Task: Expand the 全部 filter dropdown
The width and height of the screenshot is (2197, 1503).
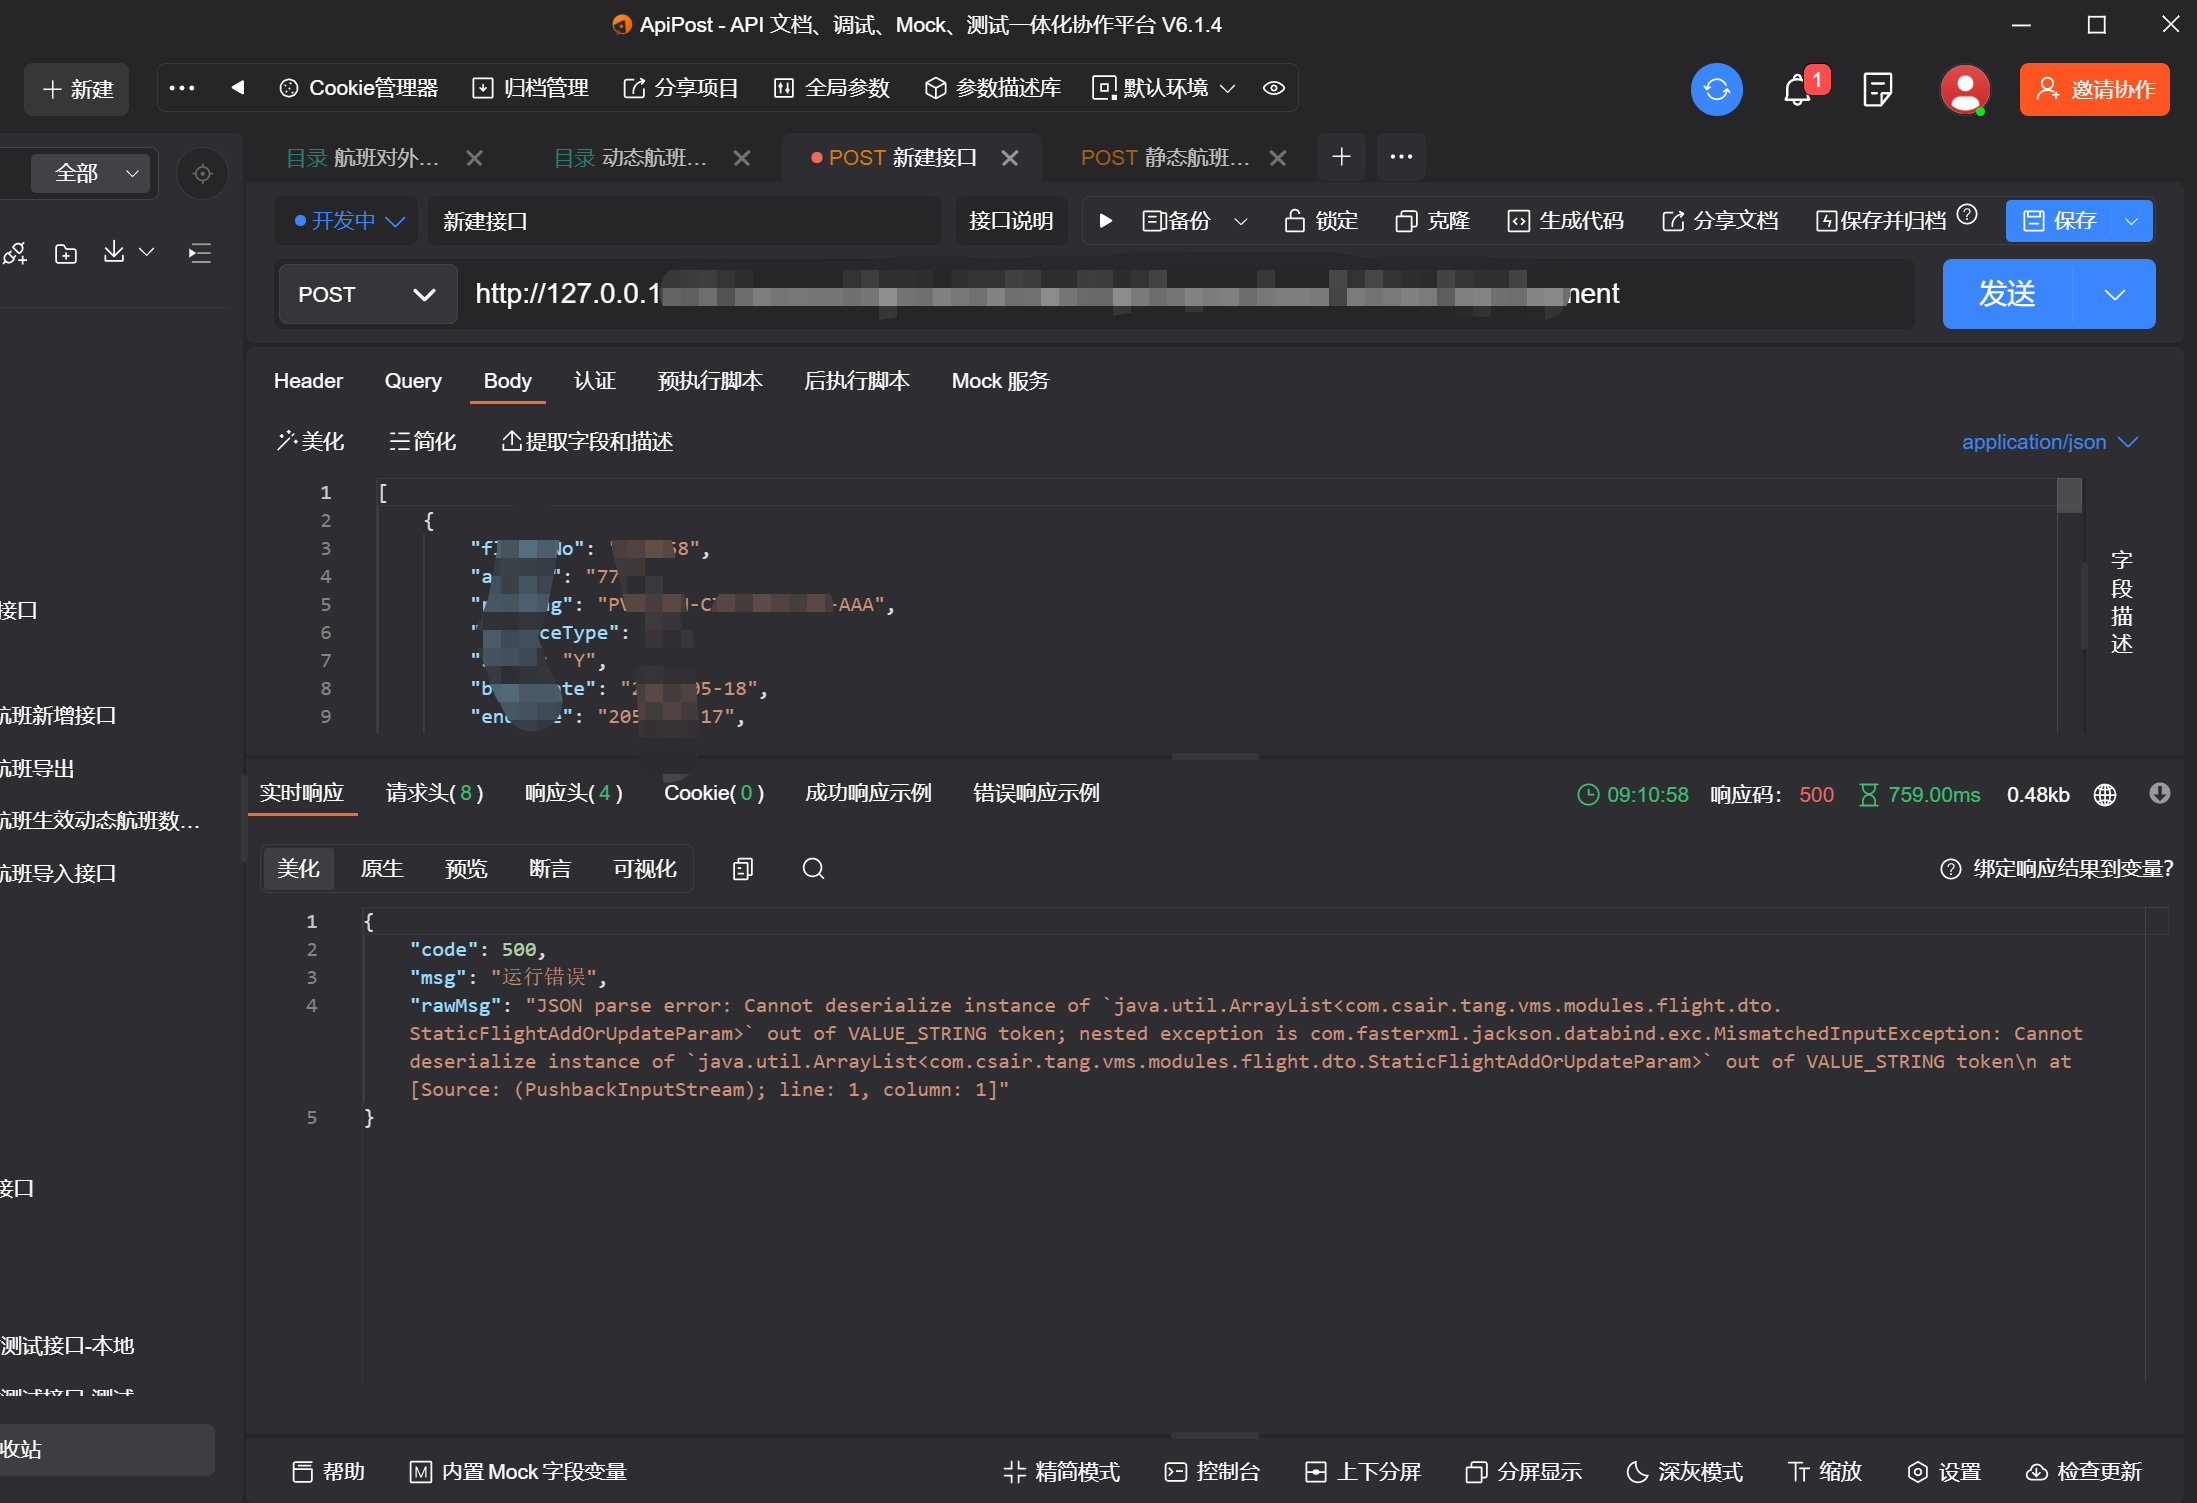Action: pos(92,173)
